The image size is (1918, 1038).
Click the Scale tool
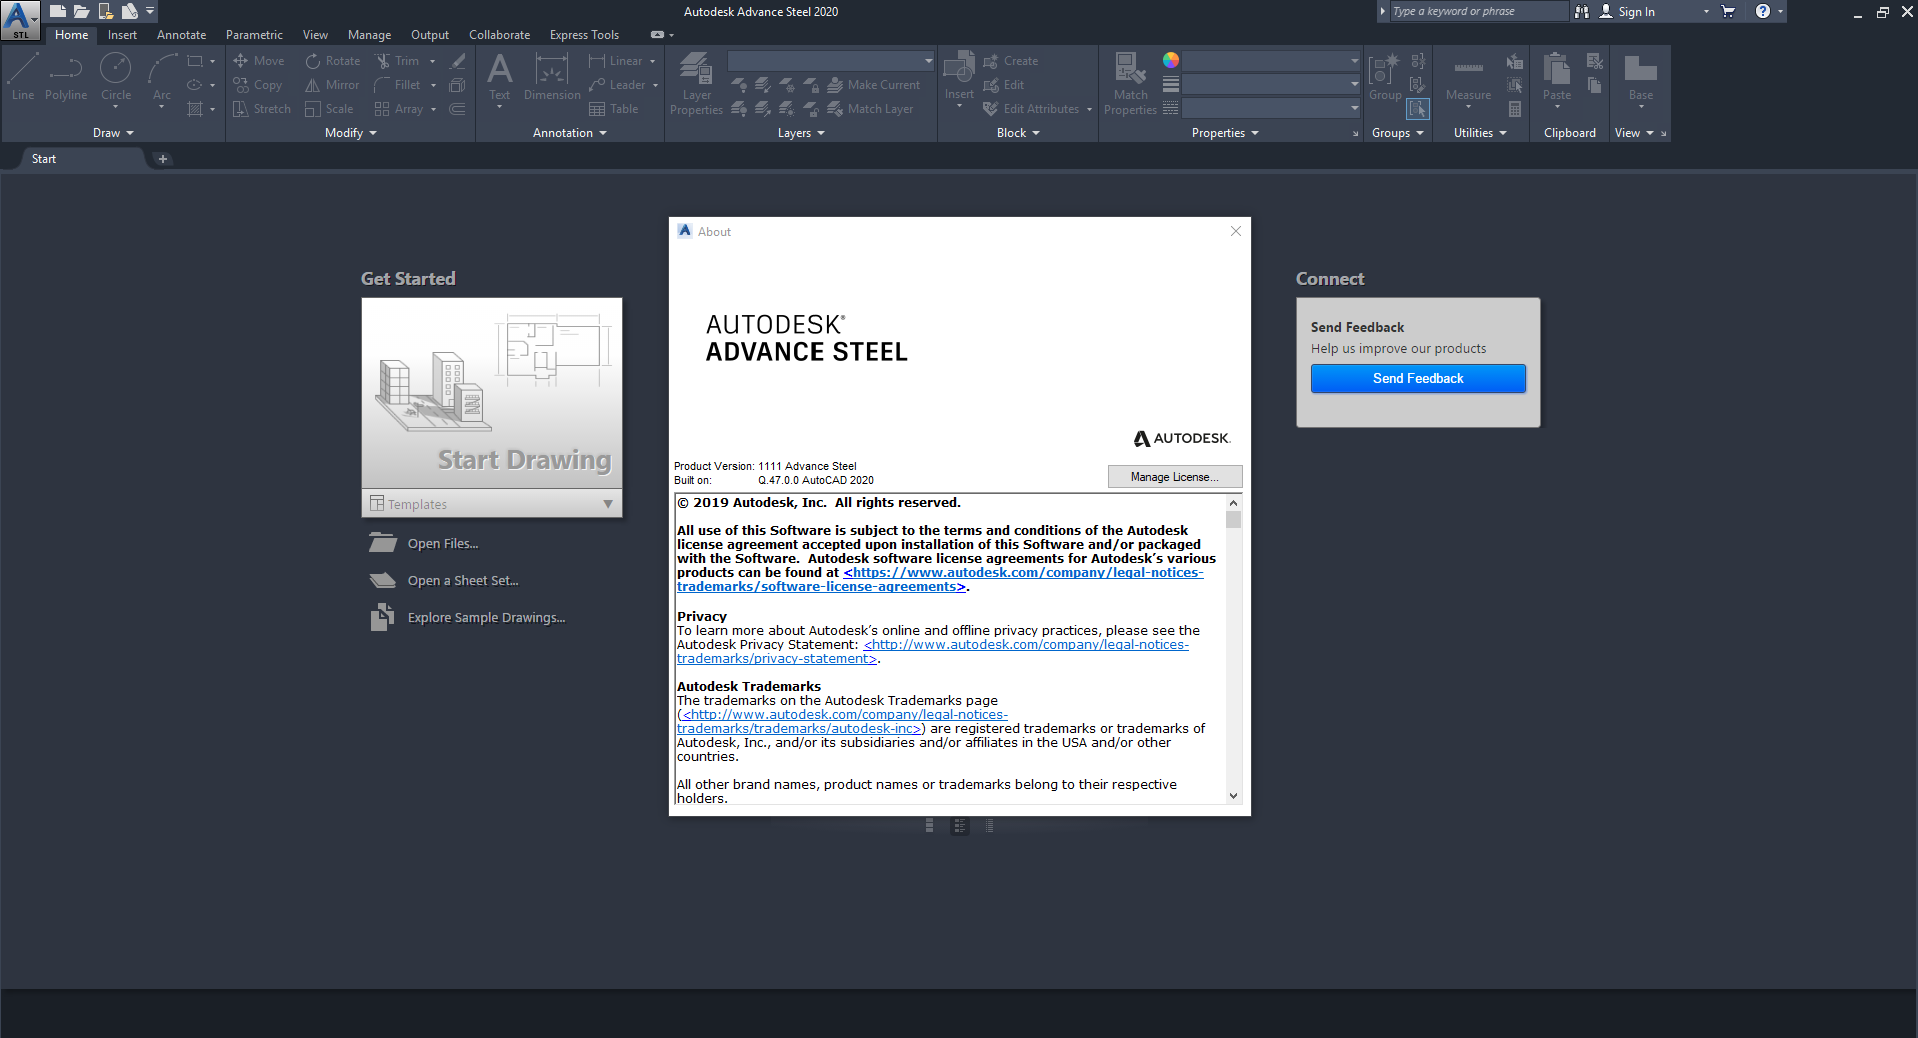coord(329,109)
